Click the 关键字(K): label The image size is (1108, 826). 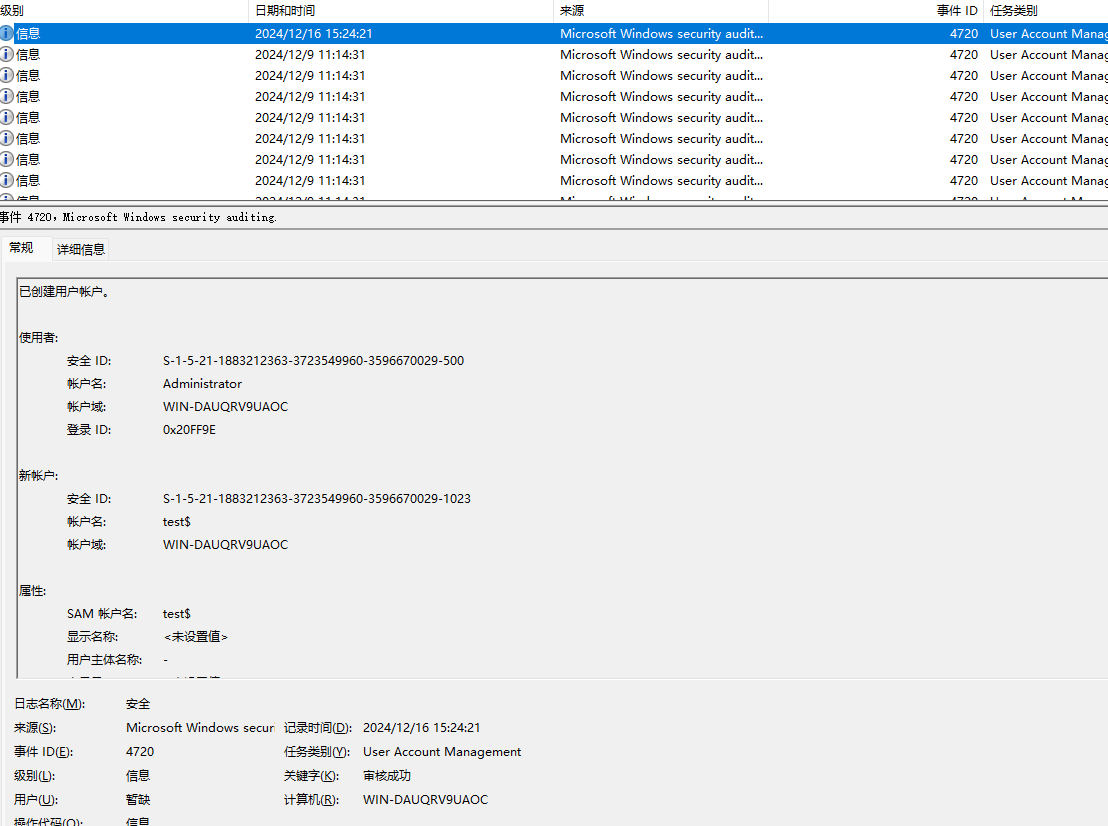click(x=312, y=776)
